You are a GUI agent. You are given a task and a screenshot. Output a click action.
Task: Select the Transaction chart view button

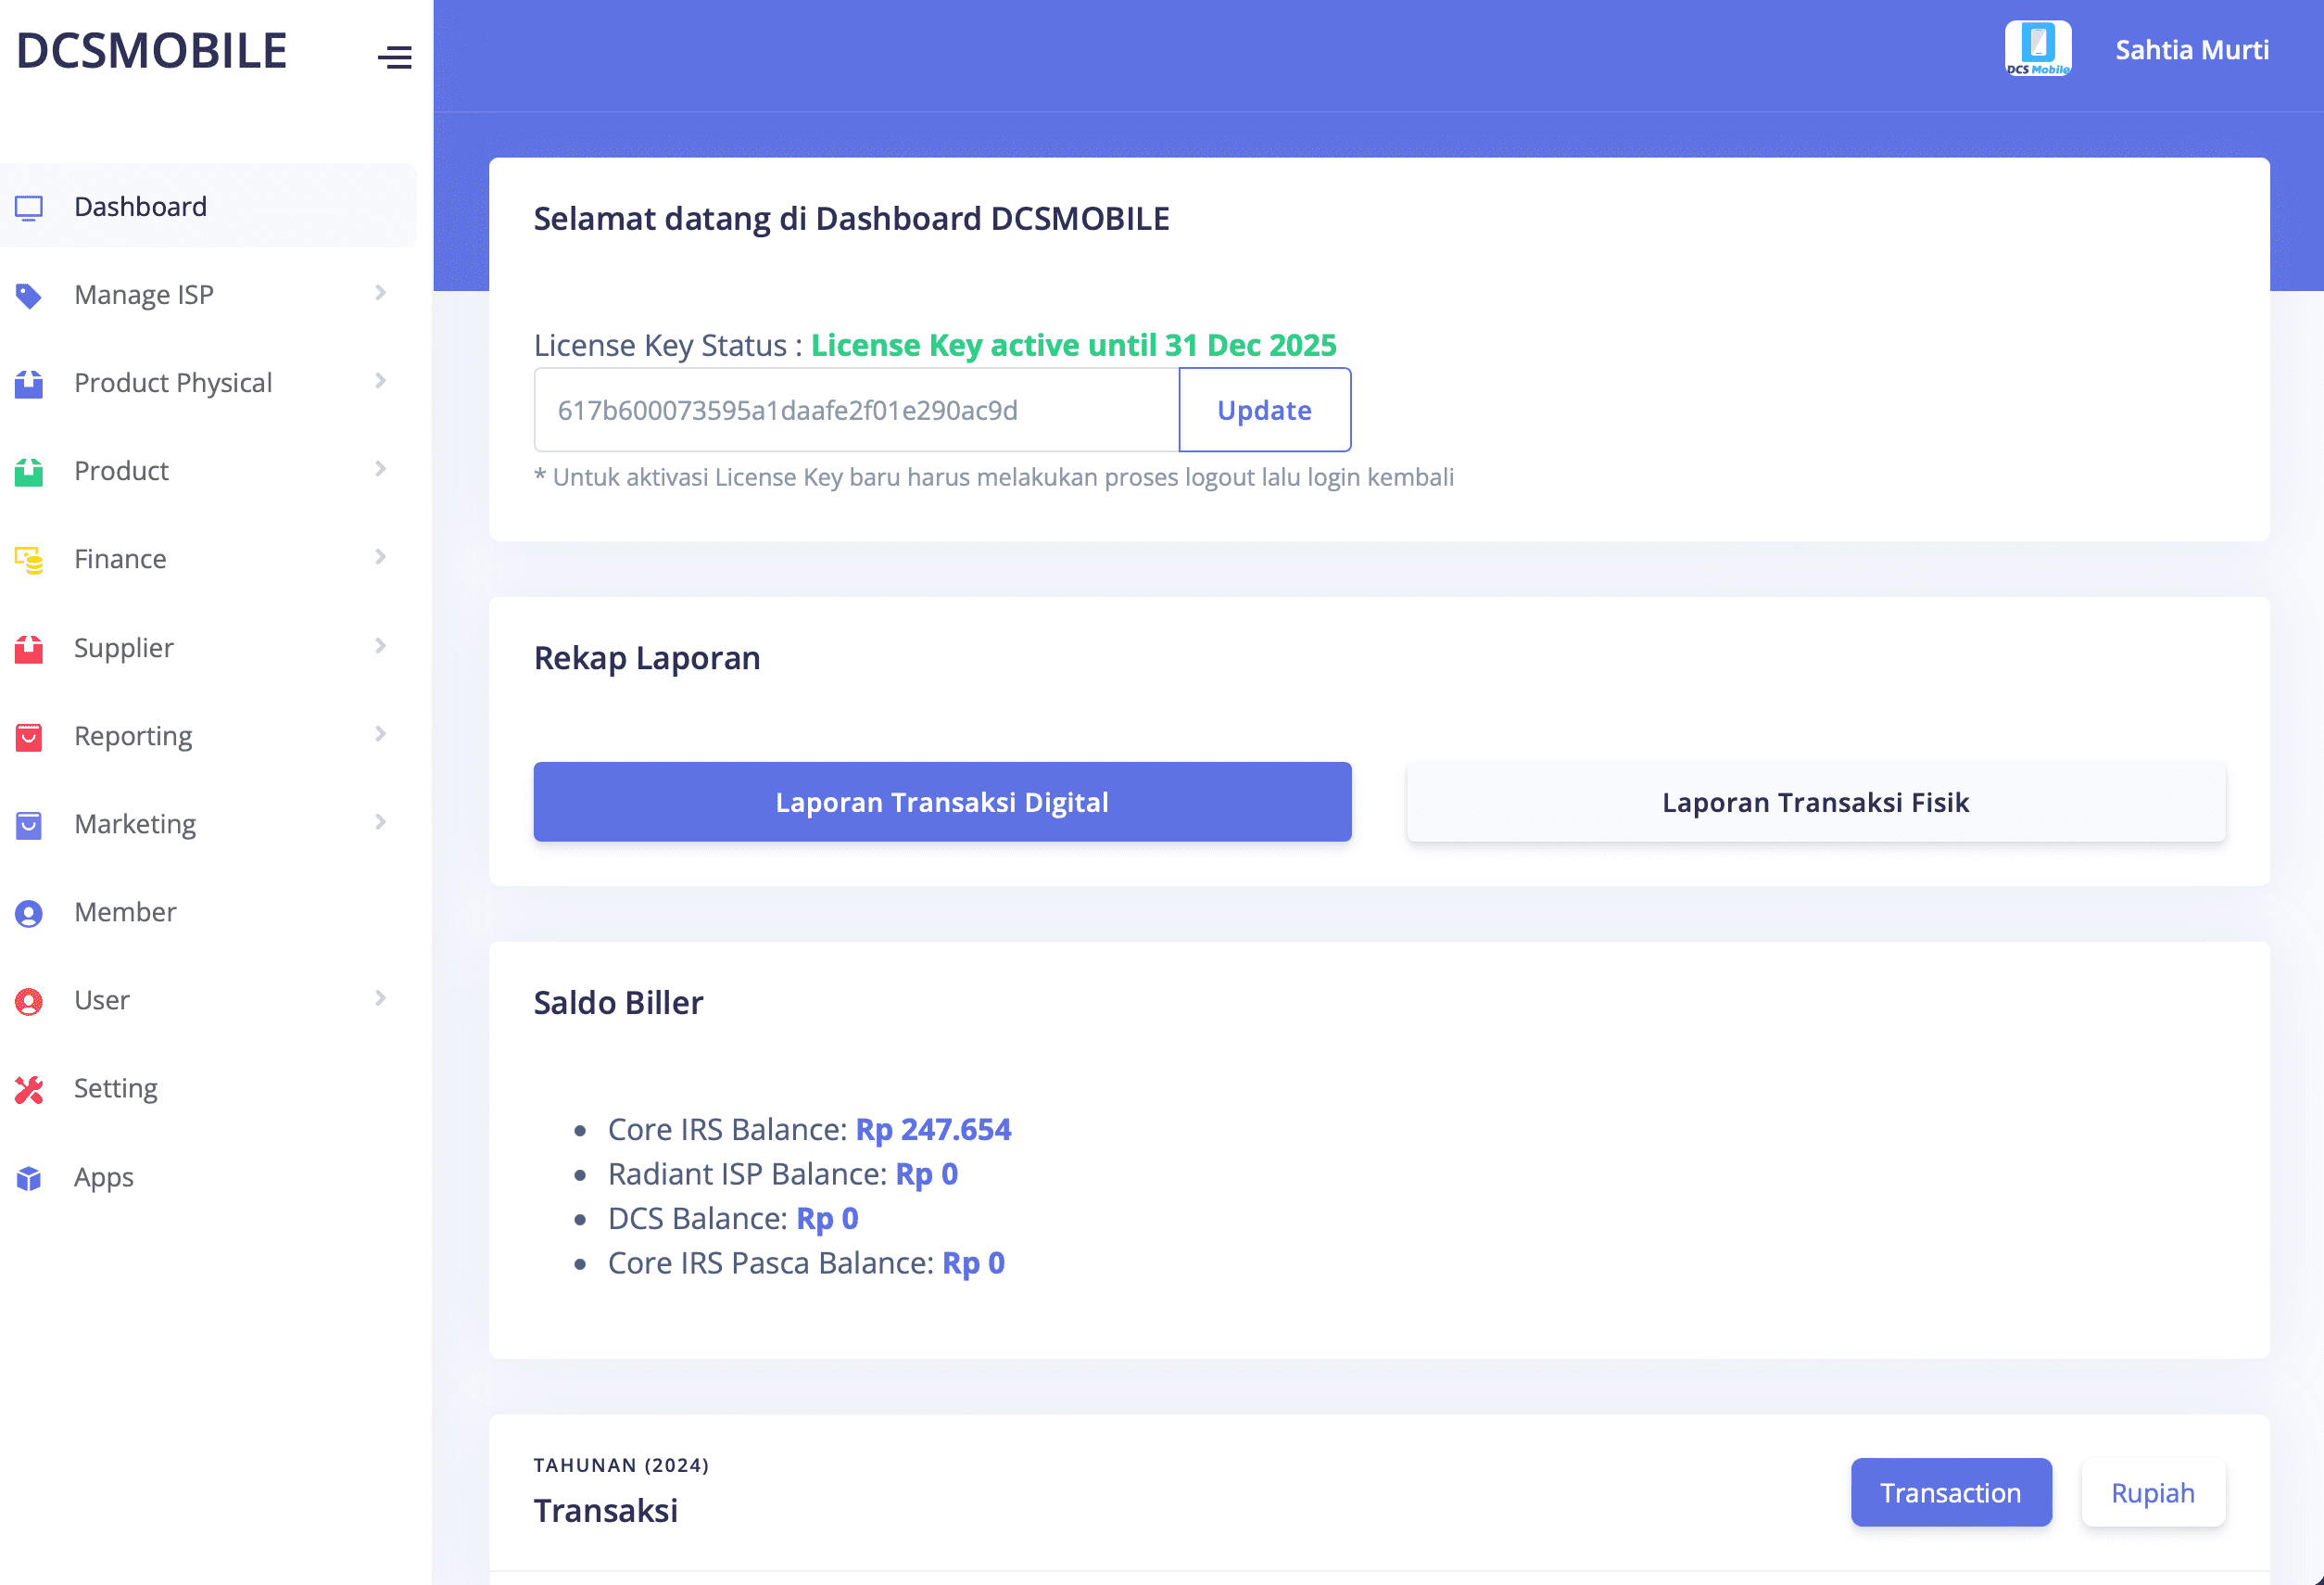(x=1950, y=1492)
